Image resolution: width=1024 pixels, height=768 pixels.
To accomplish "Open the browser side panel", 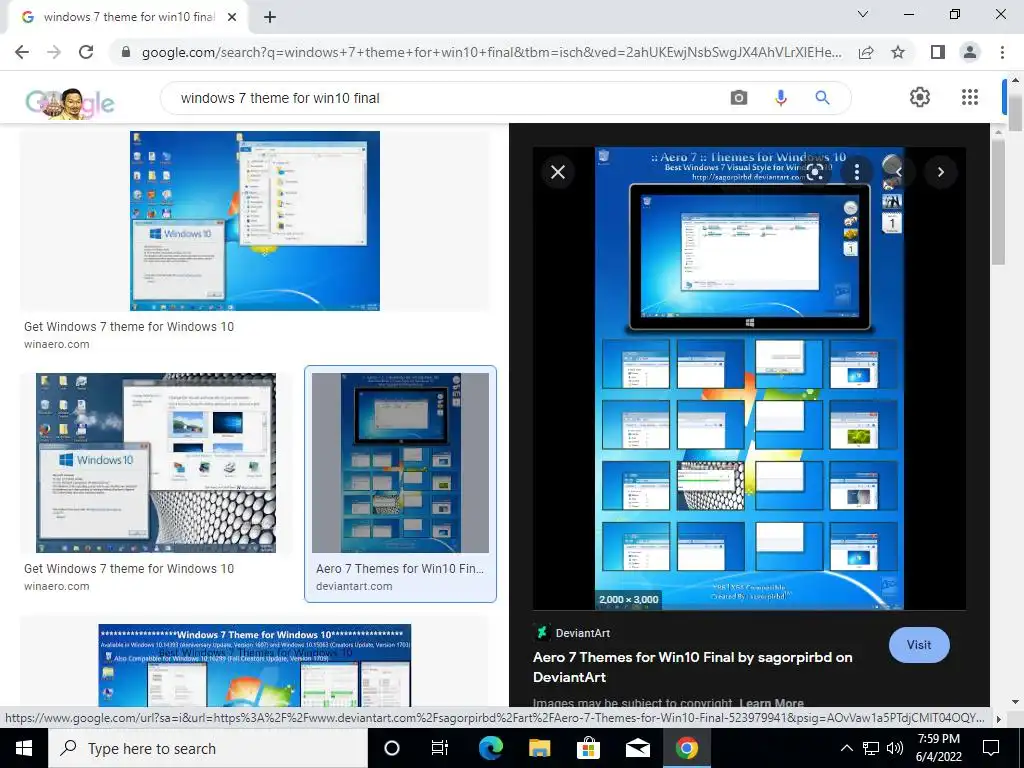I will point(938,52).
